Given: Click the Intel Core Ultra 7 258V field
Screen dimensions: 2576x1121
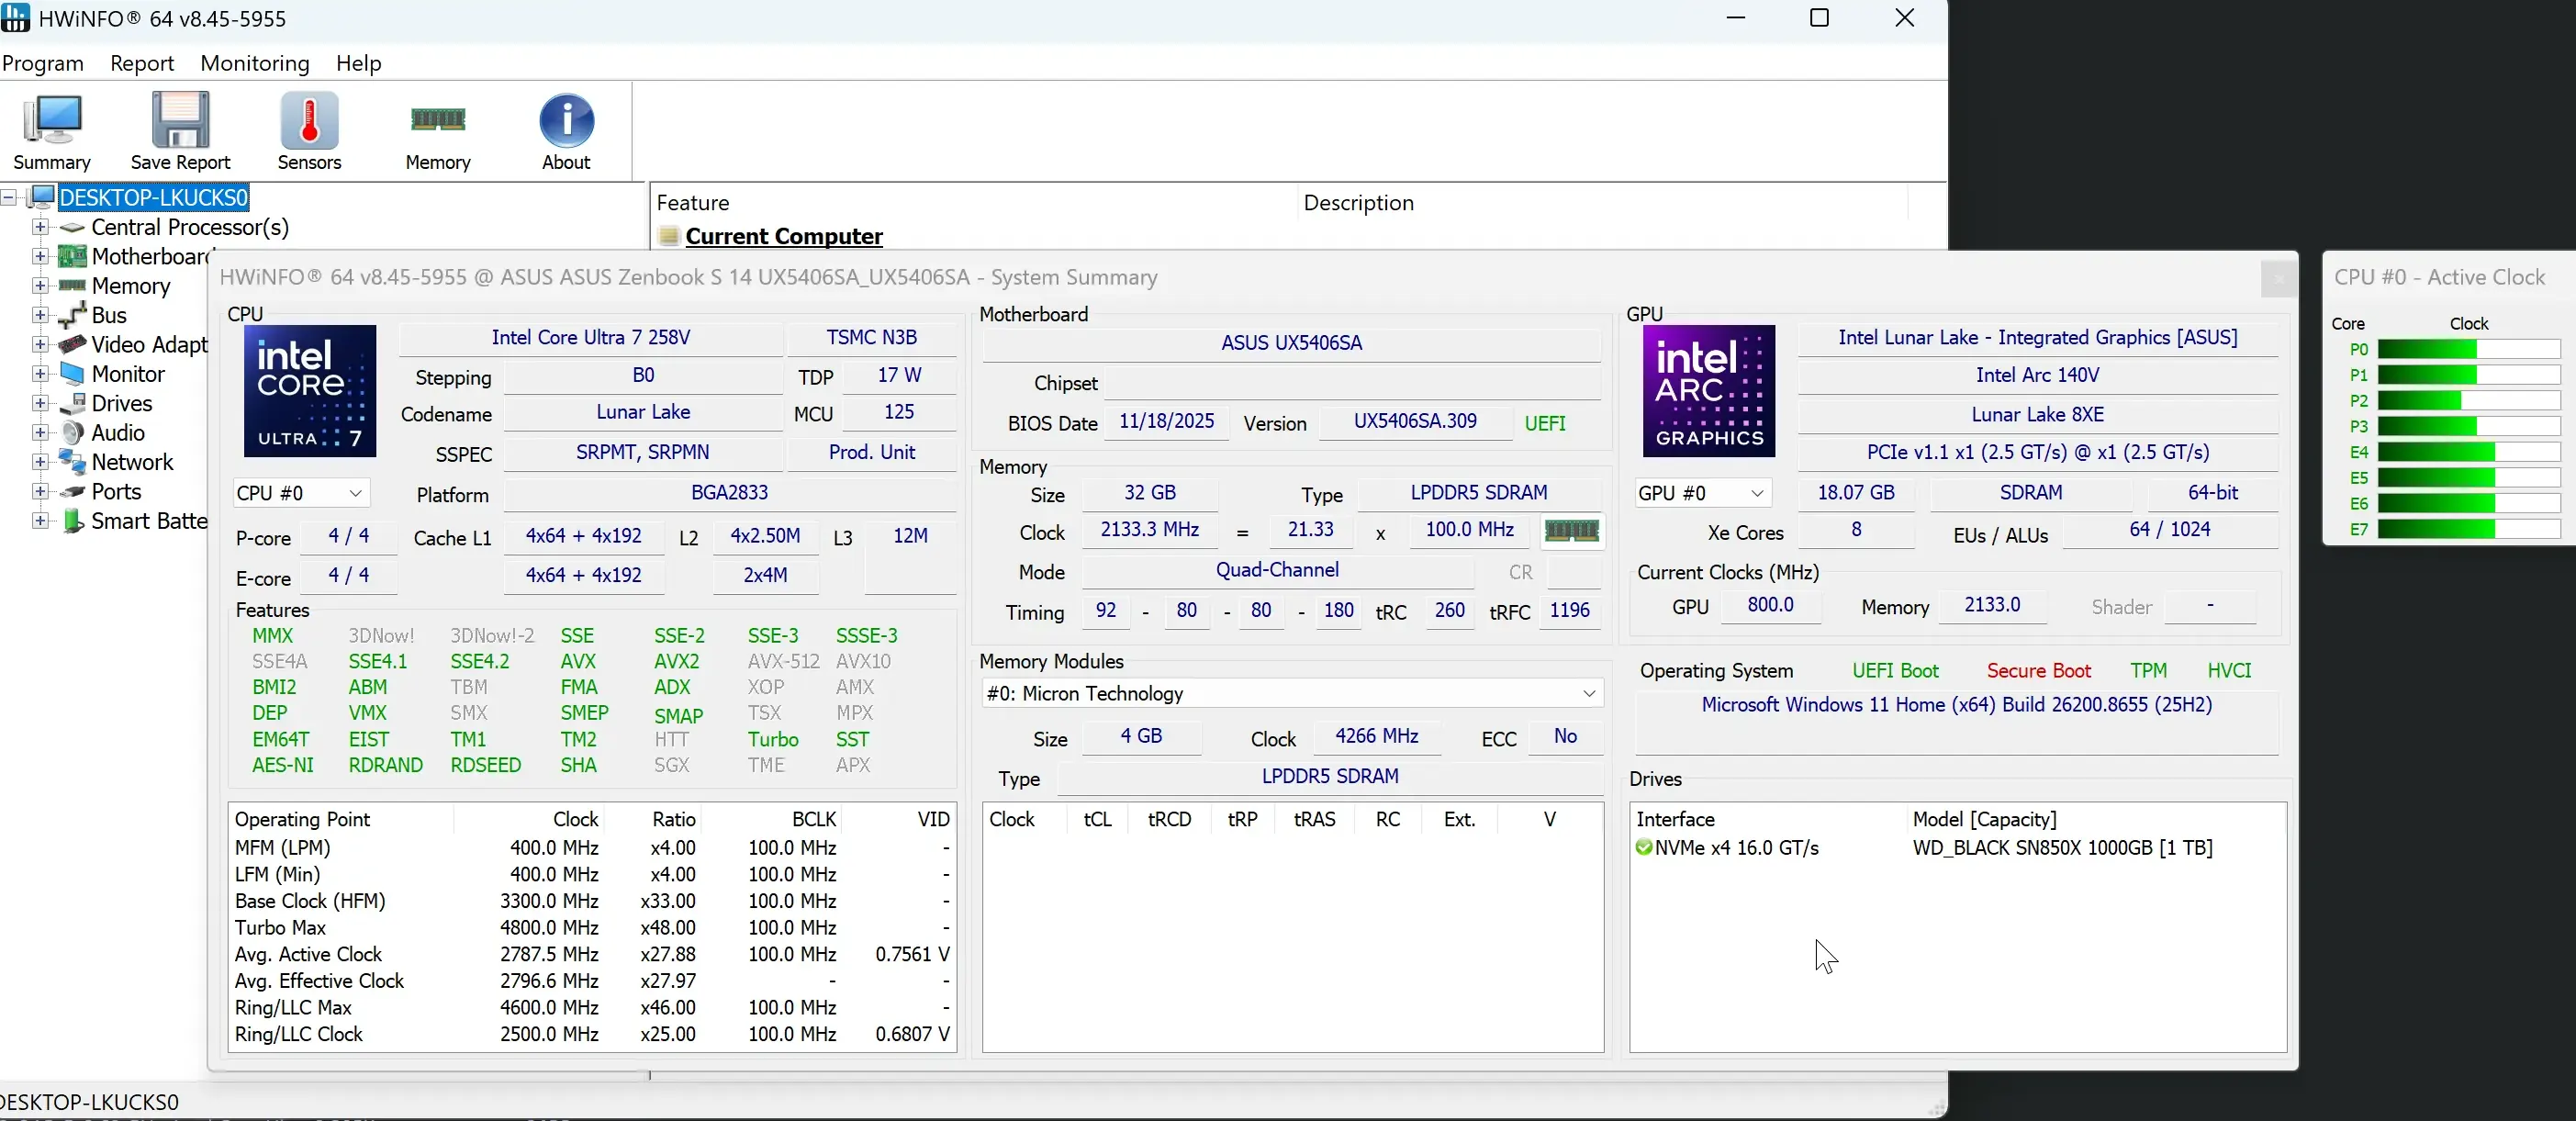Looking at the screenshot, I should [x=591, y=338].
